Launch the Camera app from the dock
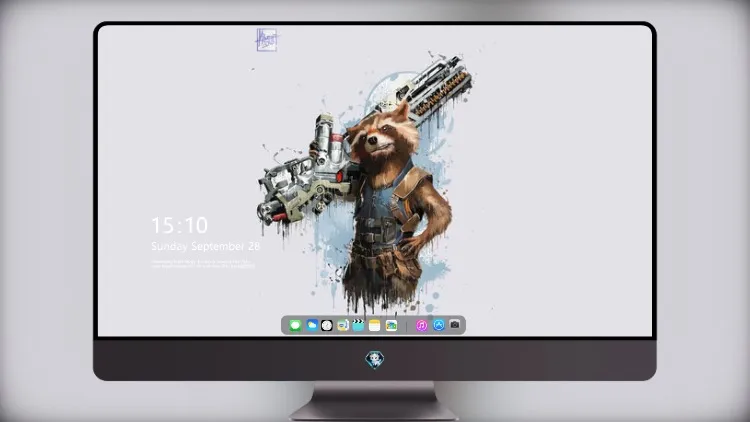 click(455, 325)
